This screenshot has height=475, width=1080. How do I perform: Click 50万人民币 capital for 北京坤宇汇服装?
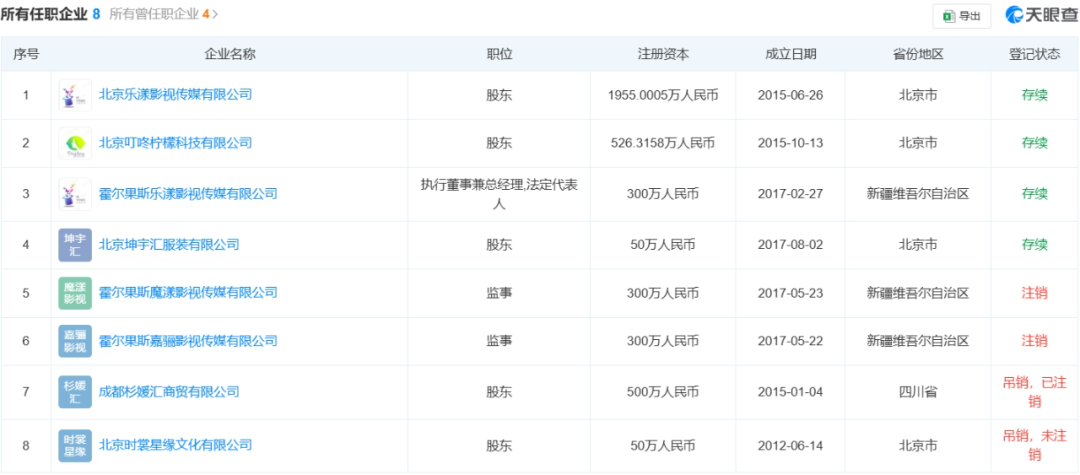tap(663, 244)
